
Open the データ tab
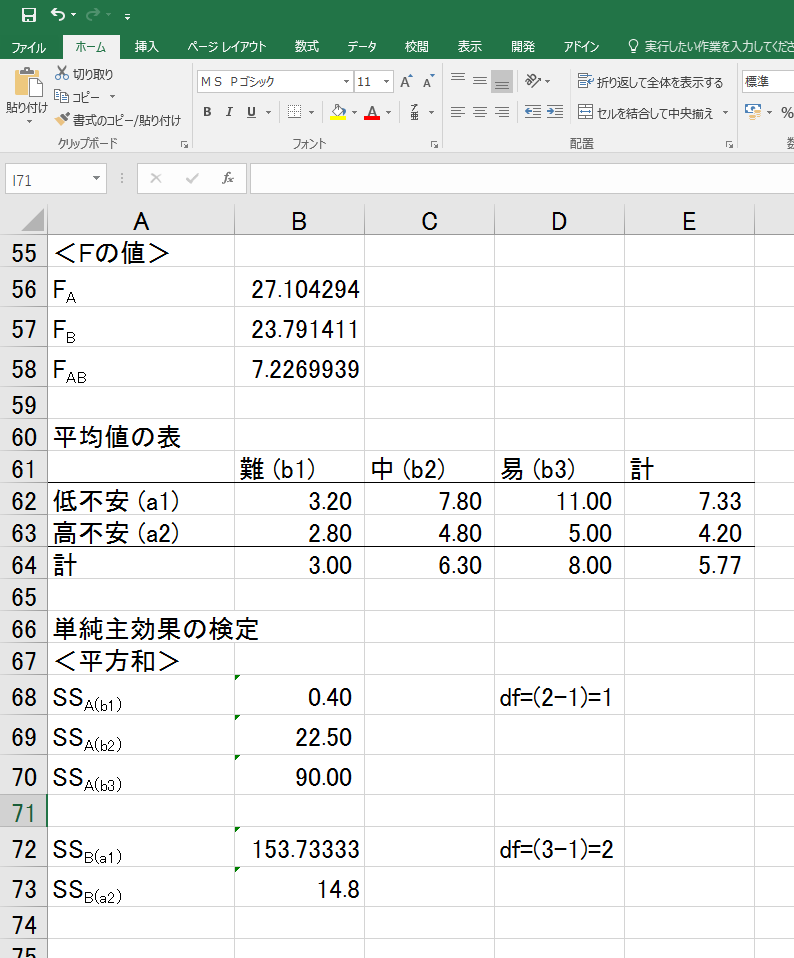362,47
